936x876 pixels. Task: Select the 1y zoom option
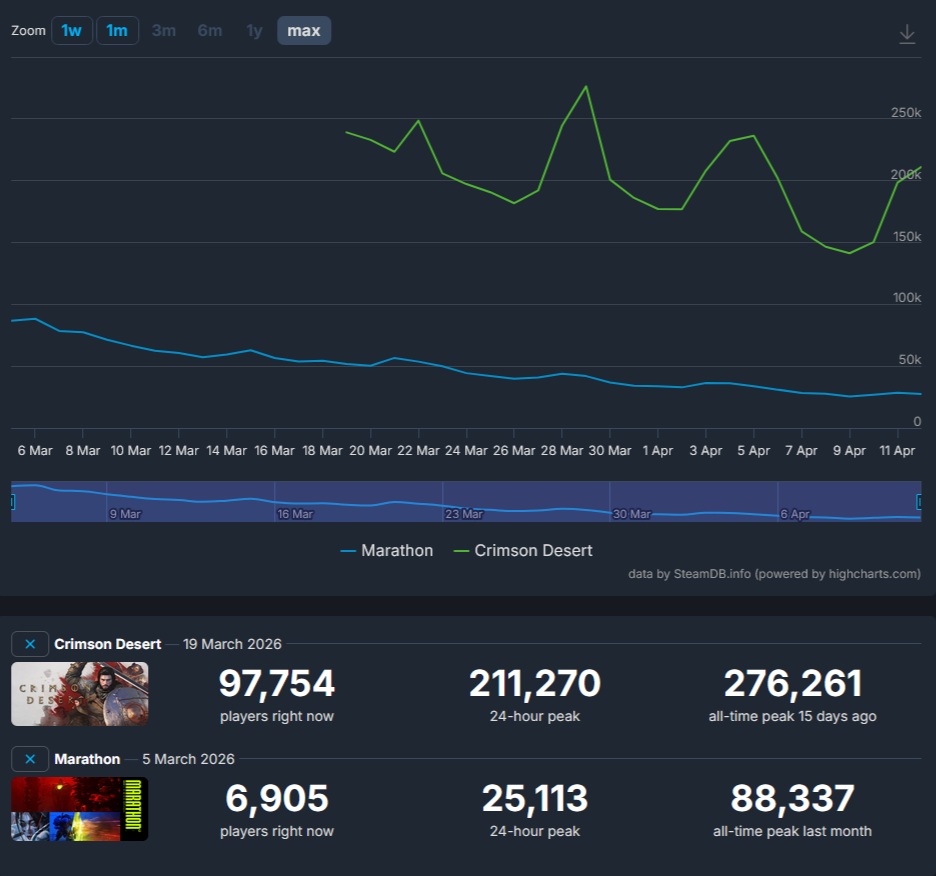click(x=254, y=30)
